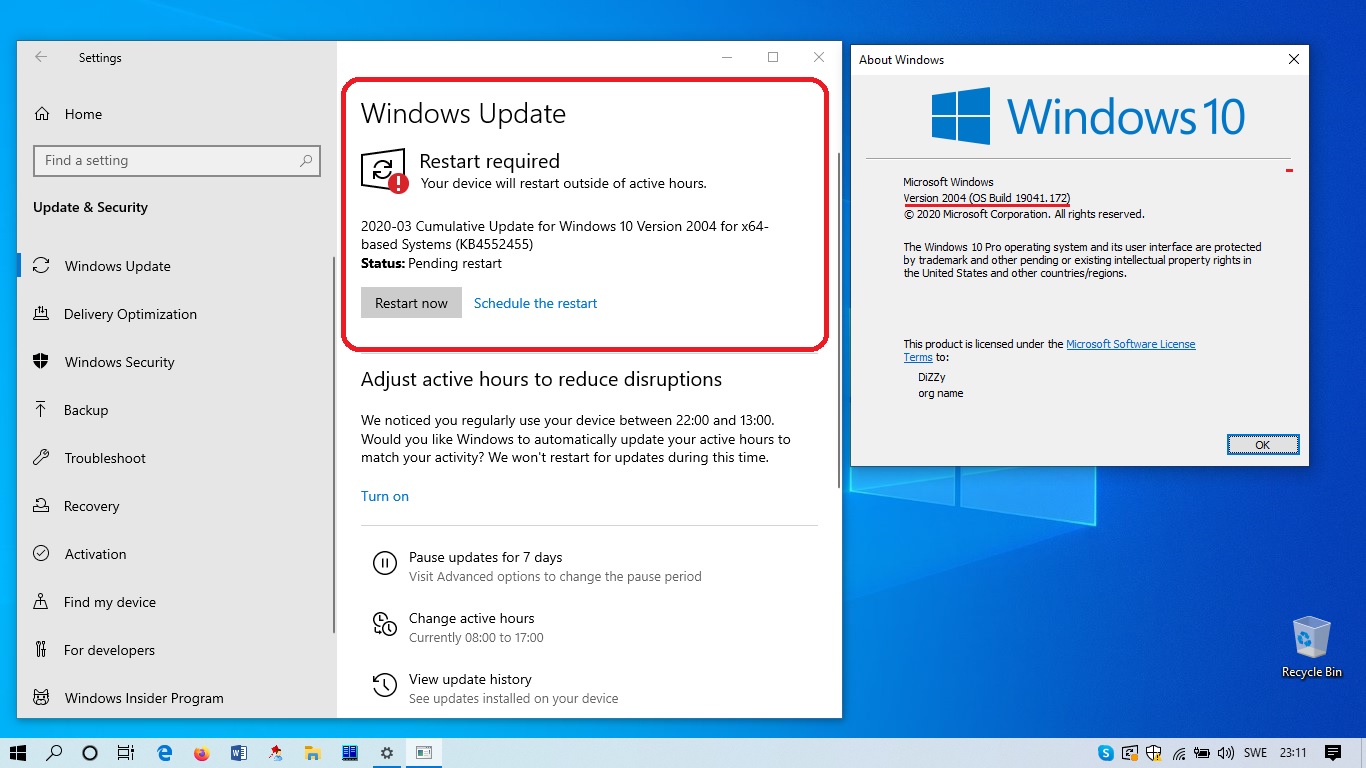Open Cortana from the taskbar
Screen dimensions: 1366x768
pos(89,753)
